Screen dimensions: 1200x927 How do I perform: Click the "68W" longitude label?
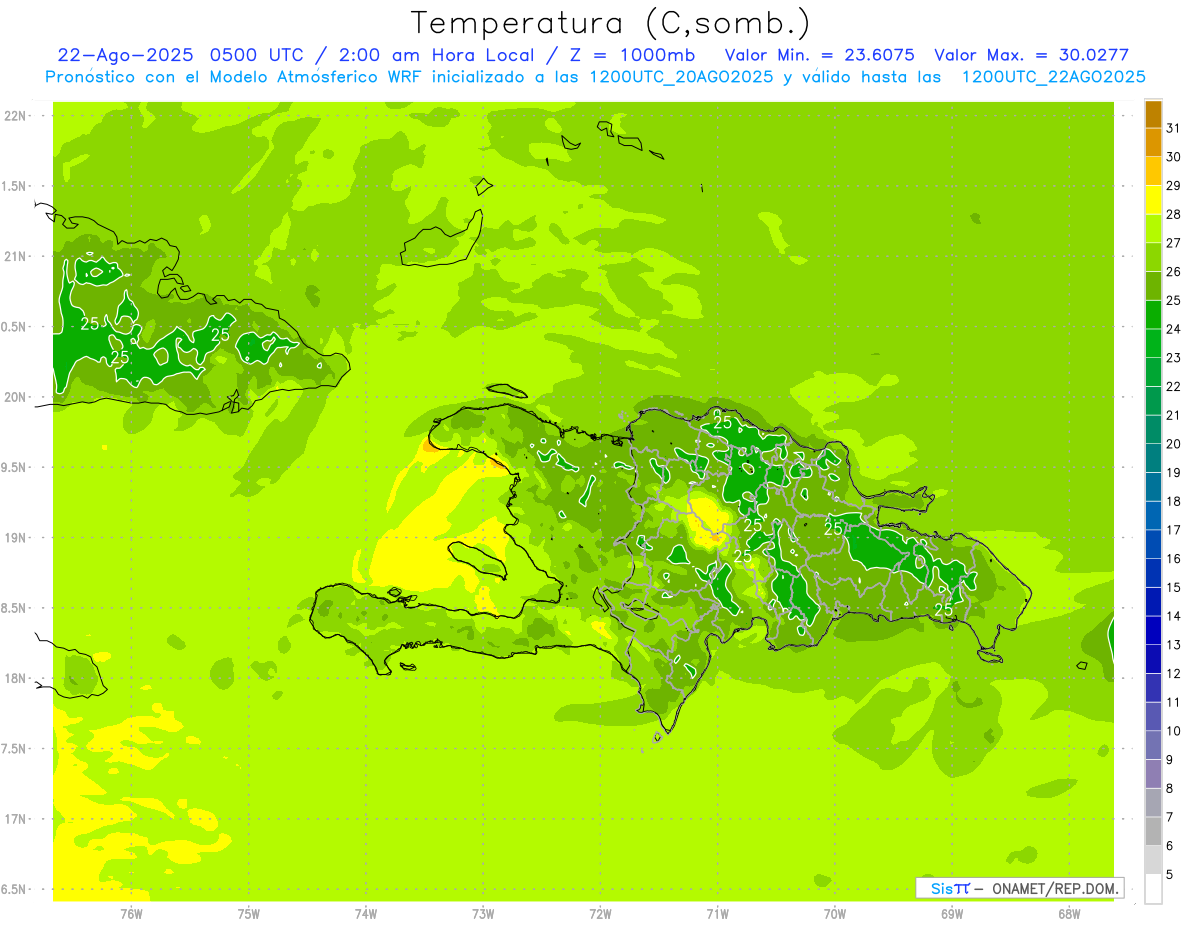1069,914
